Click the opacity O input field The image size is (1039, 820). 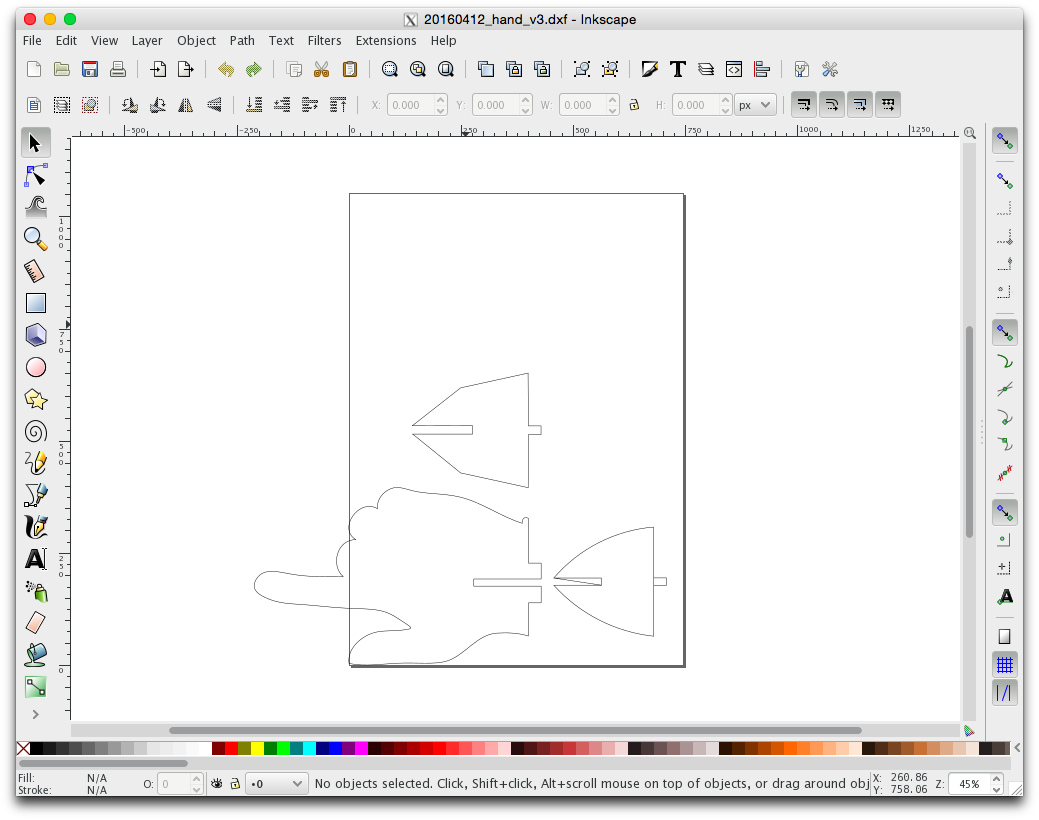click(x=174, y=784)
